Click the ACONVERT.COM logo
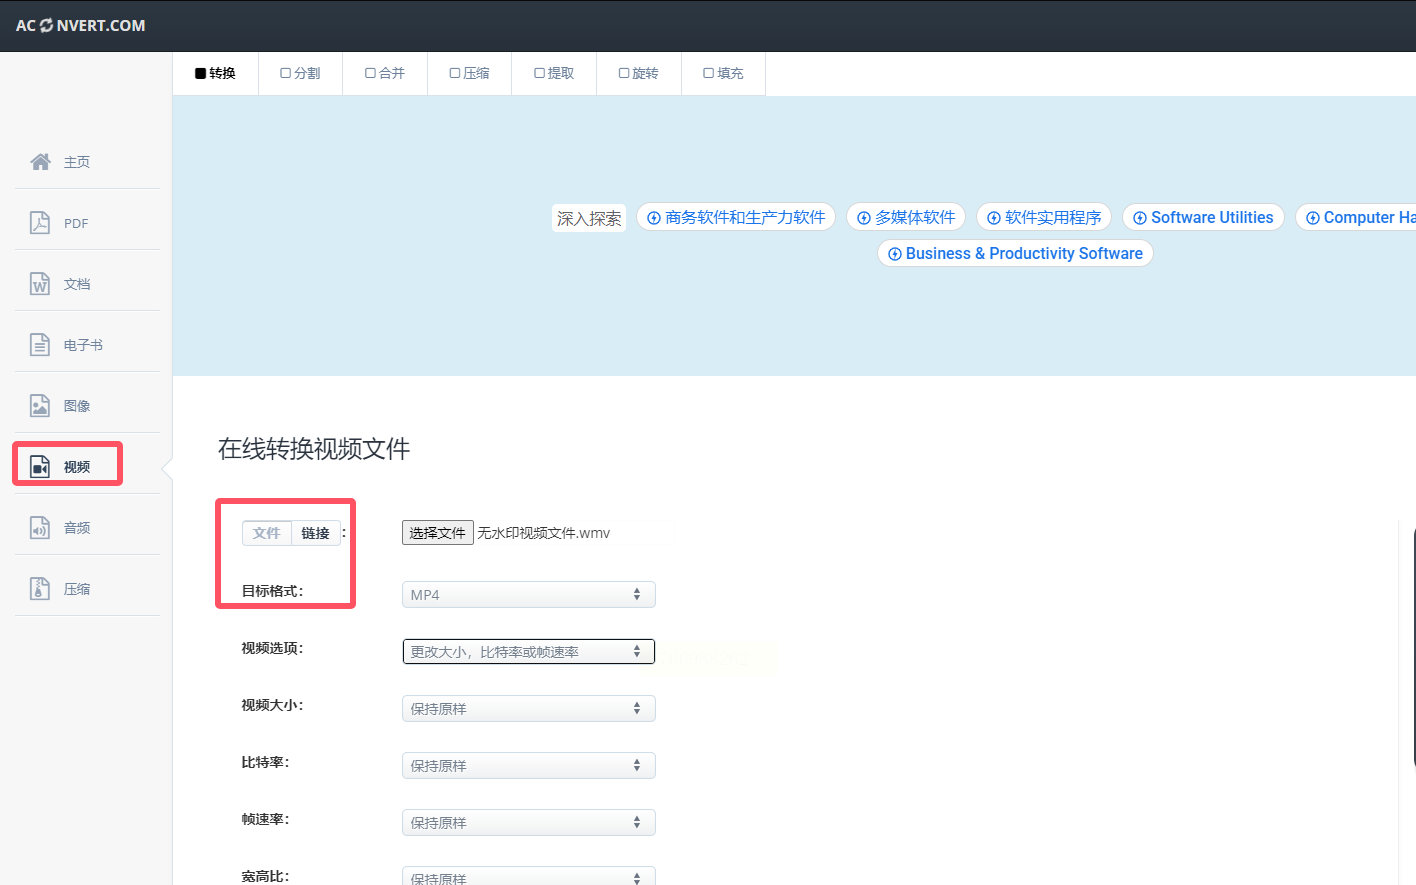This screenshot has width=1416, height=885. (x=81, y=26)
